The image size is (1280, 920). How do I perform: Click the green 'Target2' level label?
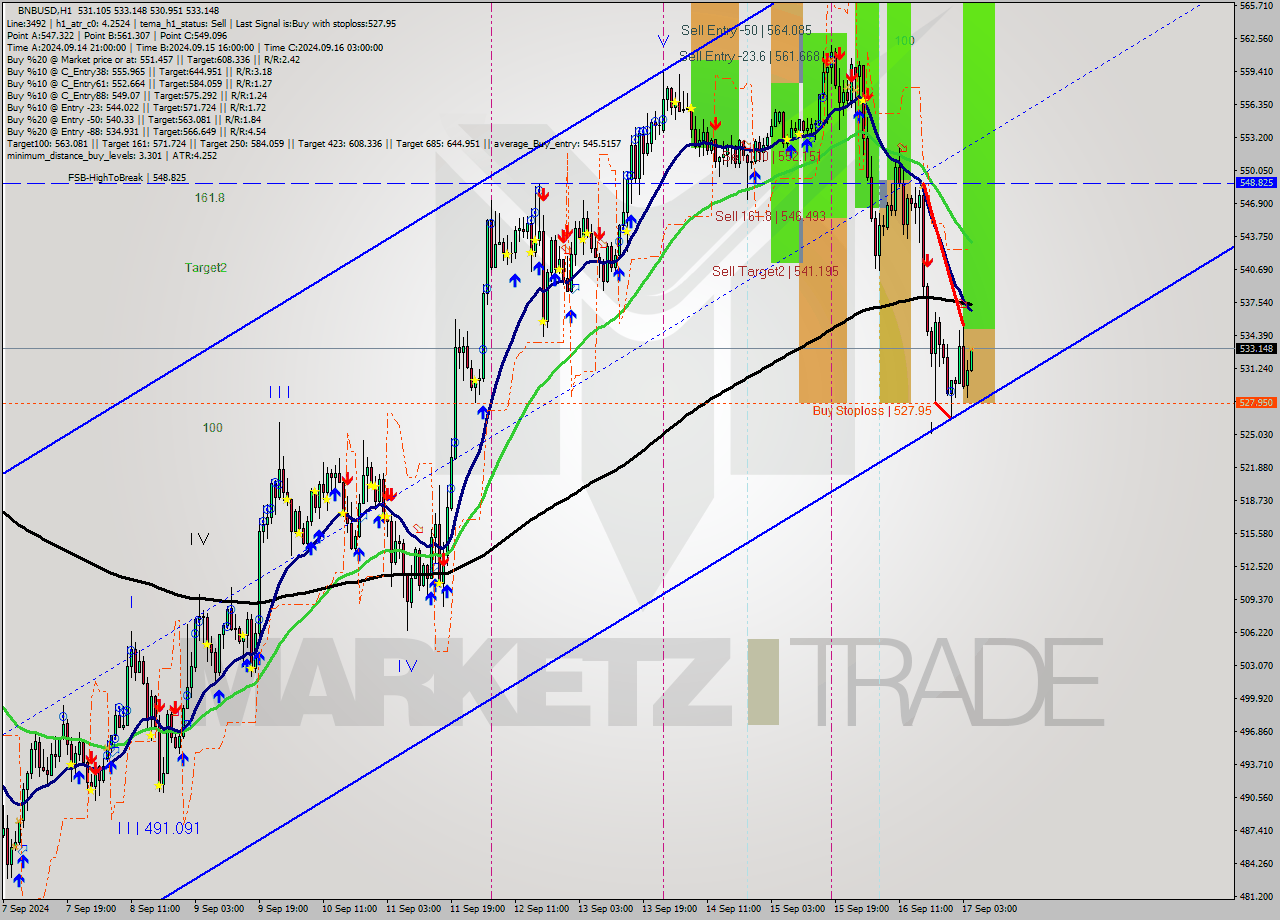[x=206, y=268]
